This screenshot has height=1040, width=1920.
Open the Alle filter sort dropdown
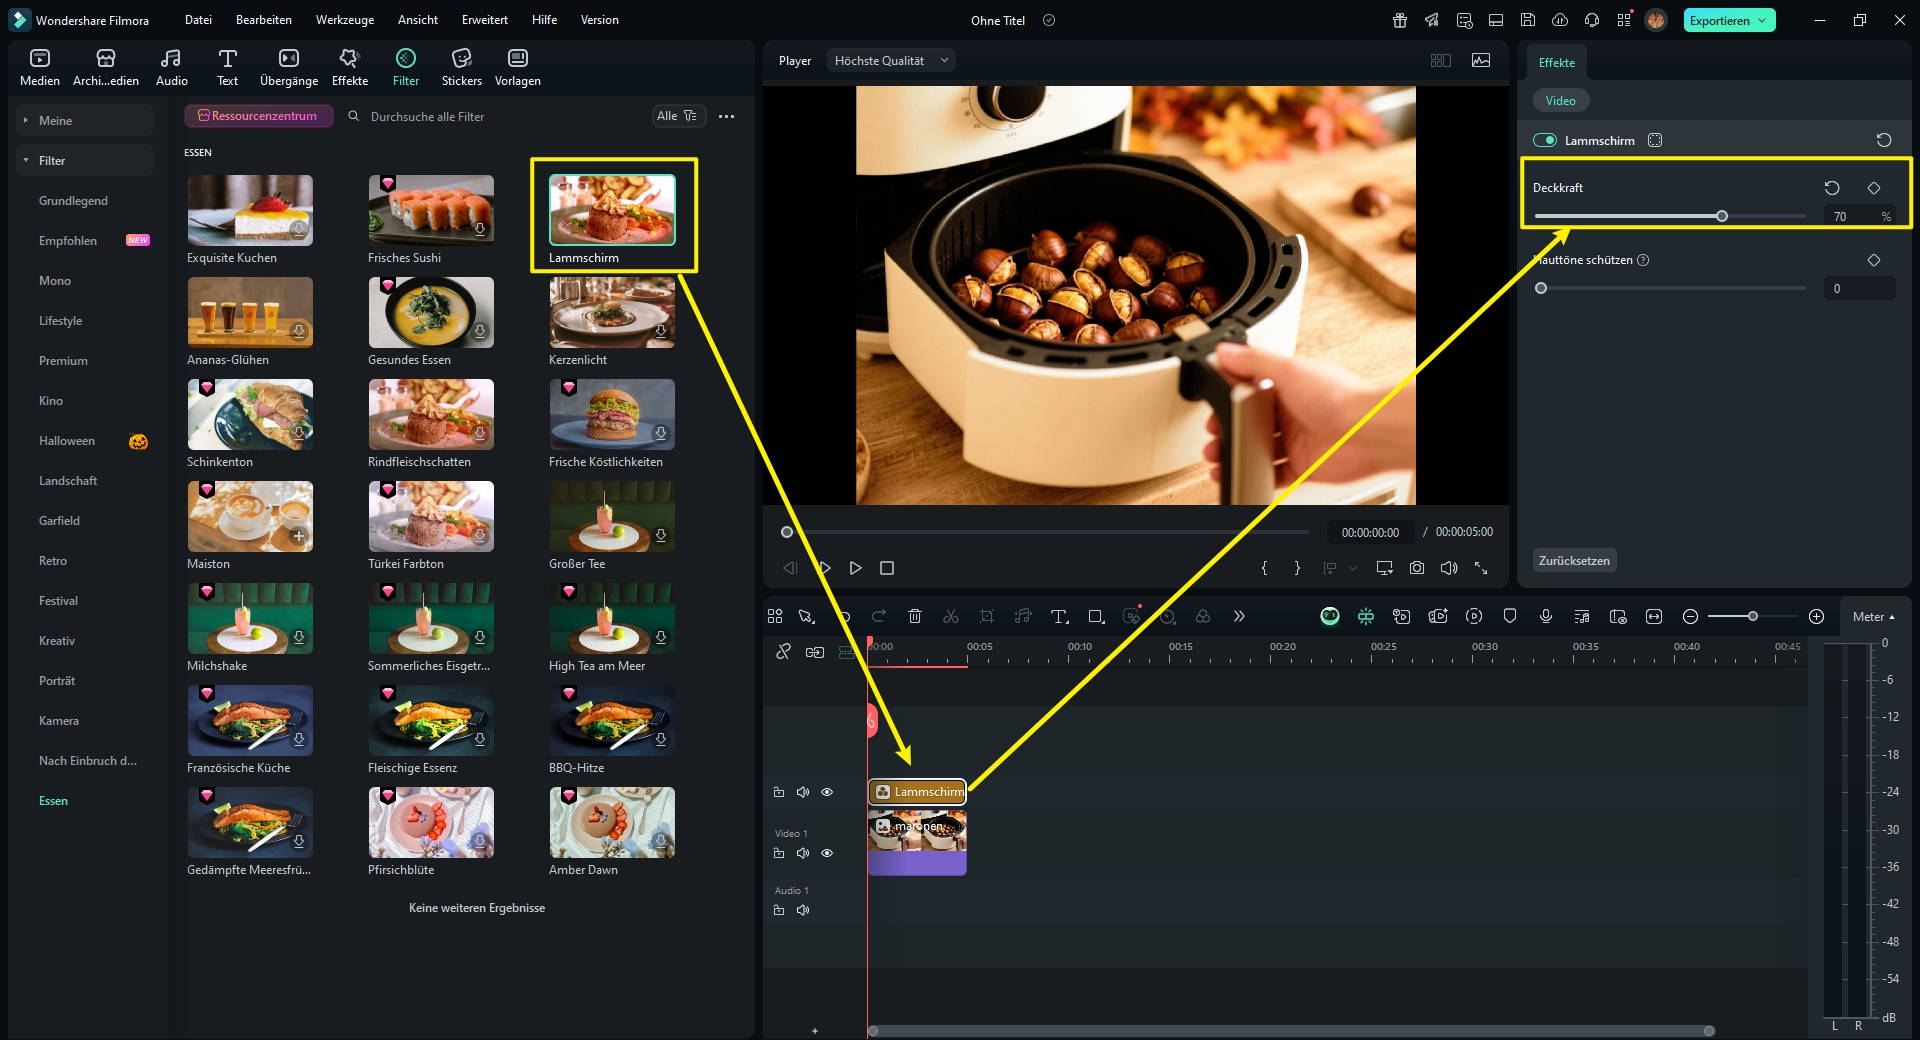(678, 116)
